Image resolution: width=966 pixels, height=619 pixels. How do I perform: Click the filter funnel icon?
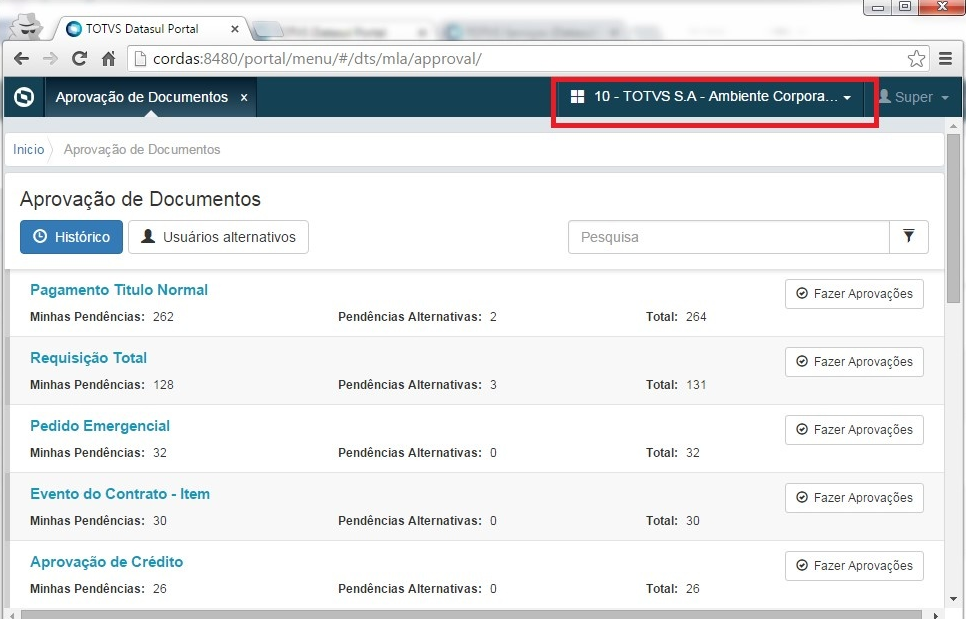pyautogui.click(x=909, y=237)
